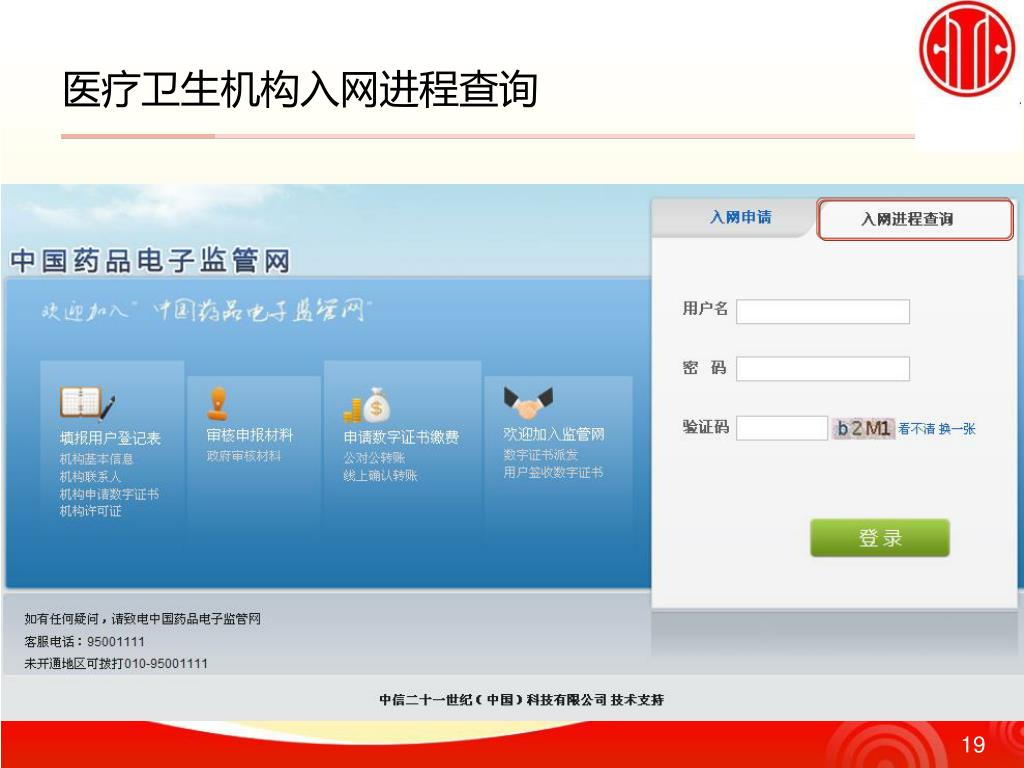Click 公对公转账 text

coord(374,458)
